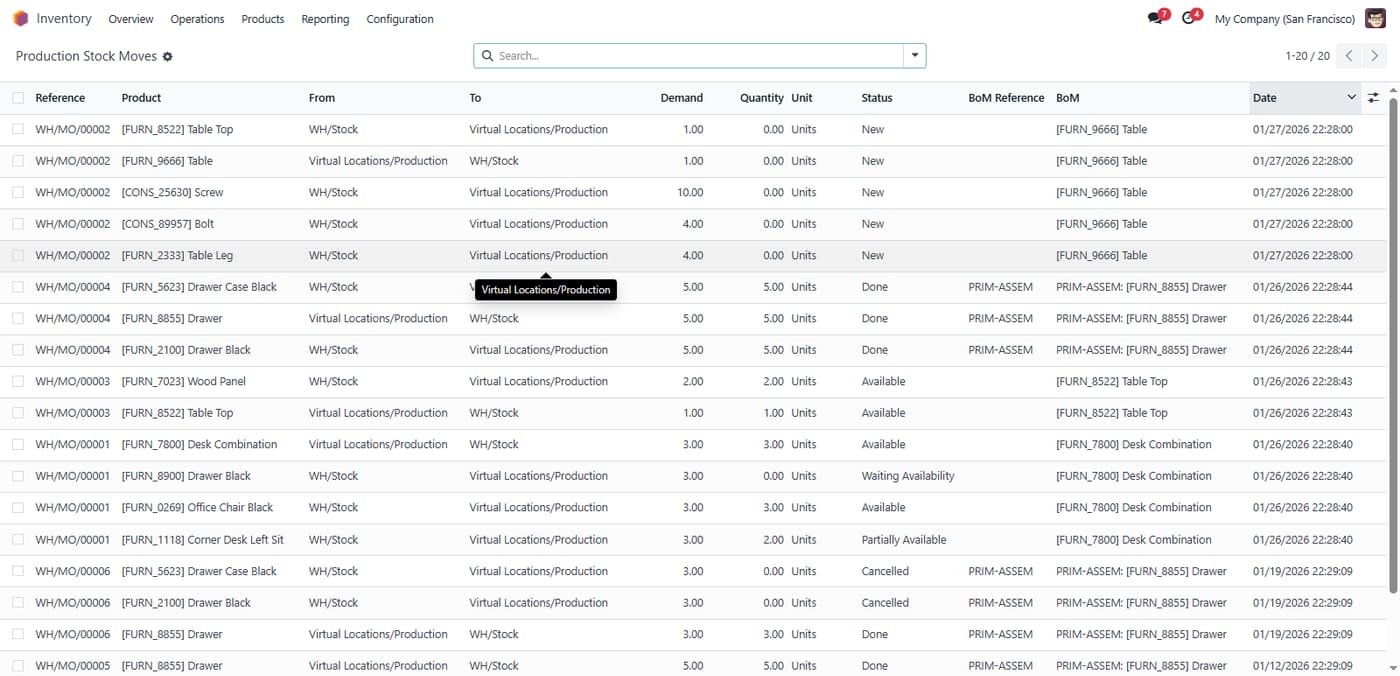Open the Inventory app home icon
This screenshot has width=1400, height=676.
20,19
